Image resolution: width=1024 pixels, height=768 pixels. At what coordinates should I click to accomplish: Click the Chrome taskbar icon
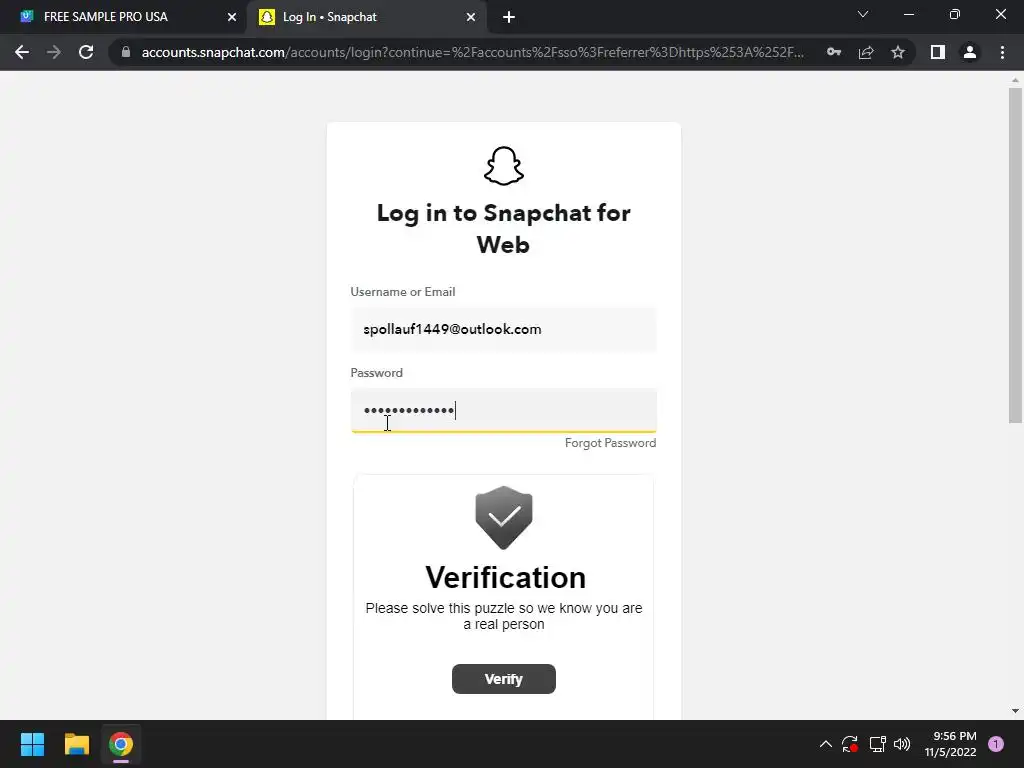click(x=121, y=744)
